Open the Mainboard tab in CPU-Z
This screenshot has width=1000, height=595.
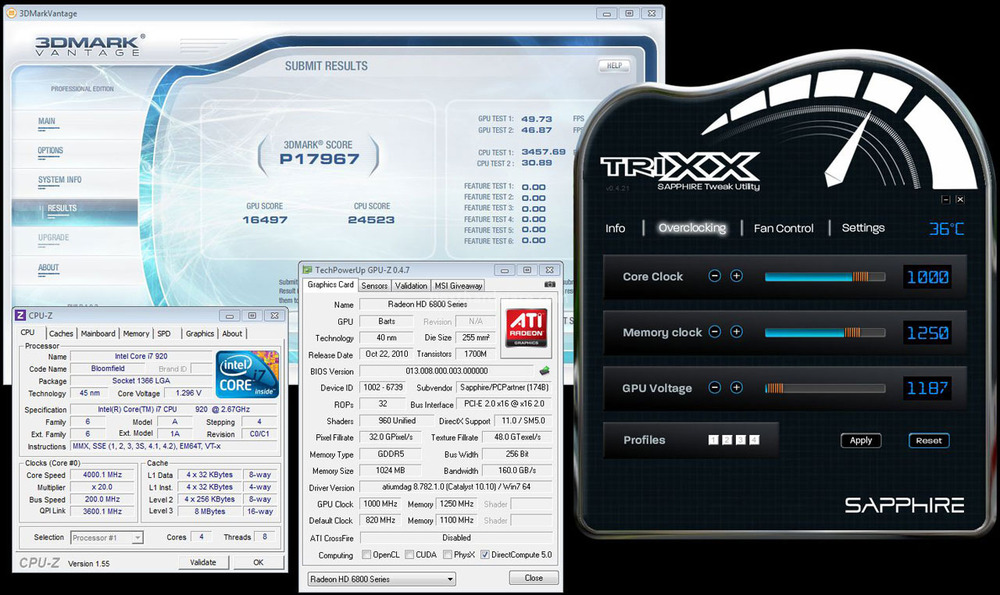(x=98, y=334)
